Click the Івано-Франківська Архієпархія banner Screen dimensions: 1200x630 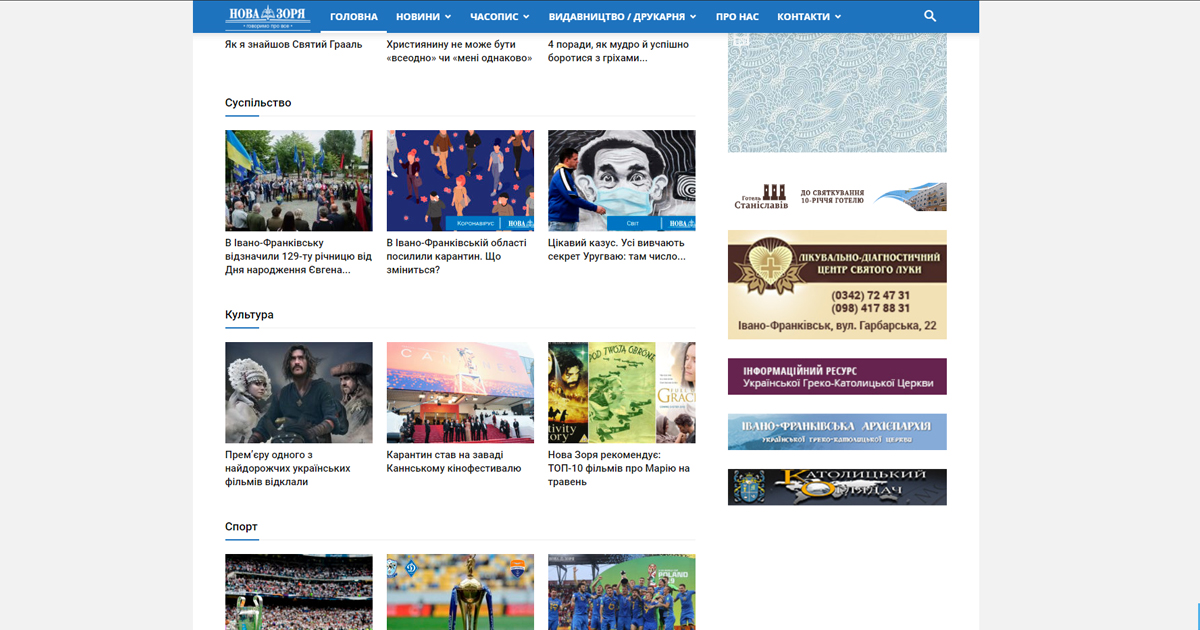(837, 432)
